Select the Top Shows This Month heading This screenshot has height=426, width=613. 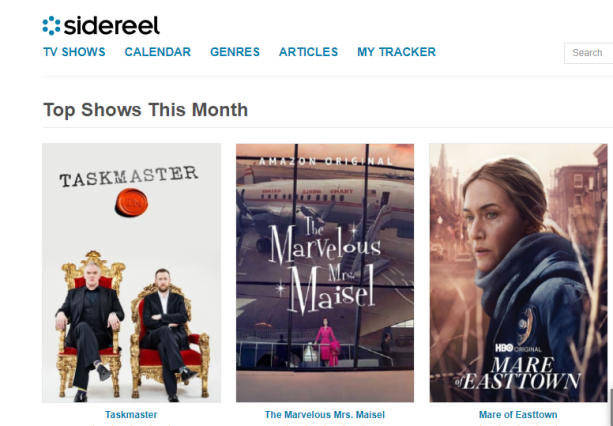(145, 109)
